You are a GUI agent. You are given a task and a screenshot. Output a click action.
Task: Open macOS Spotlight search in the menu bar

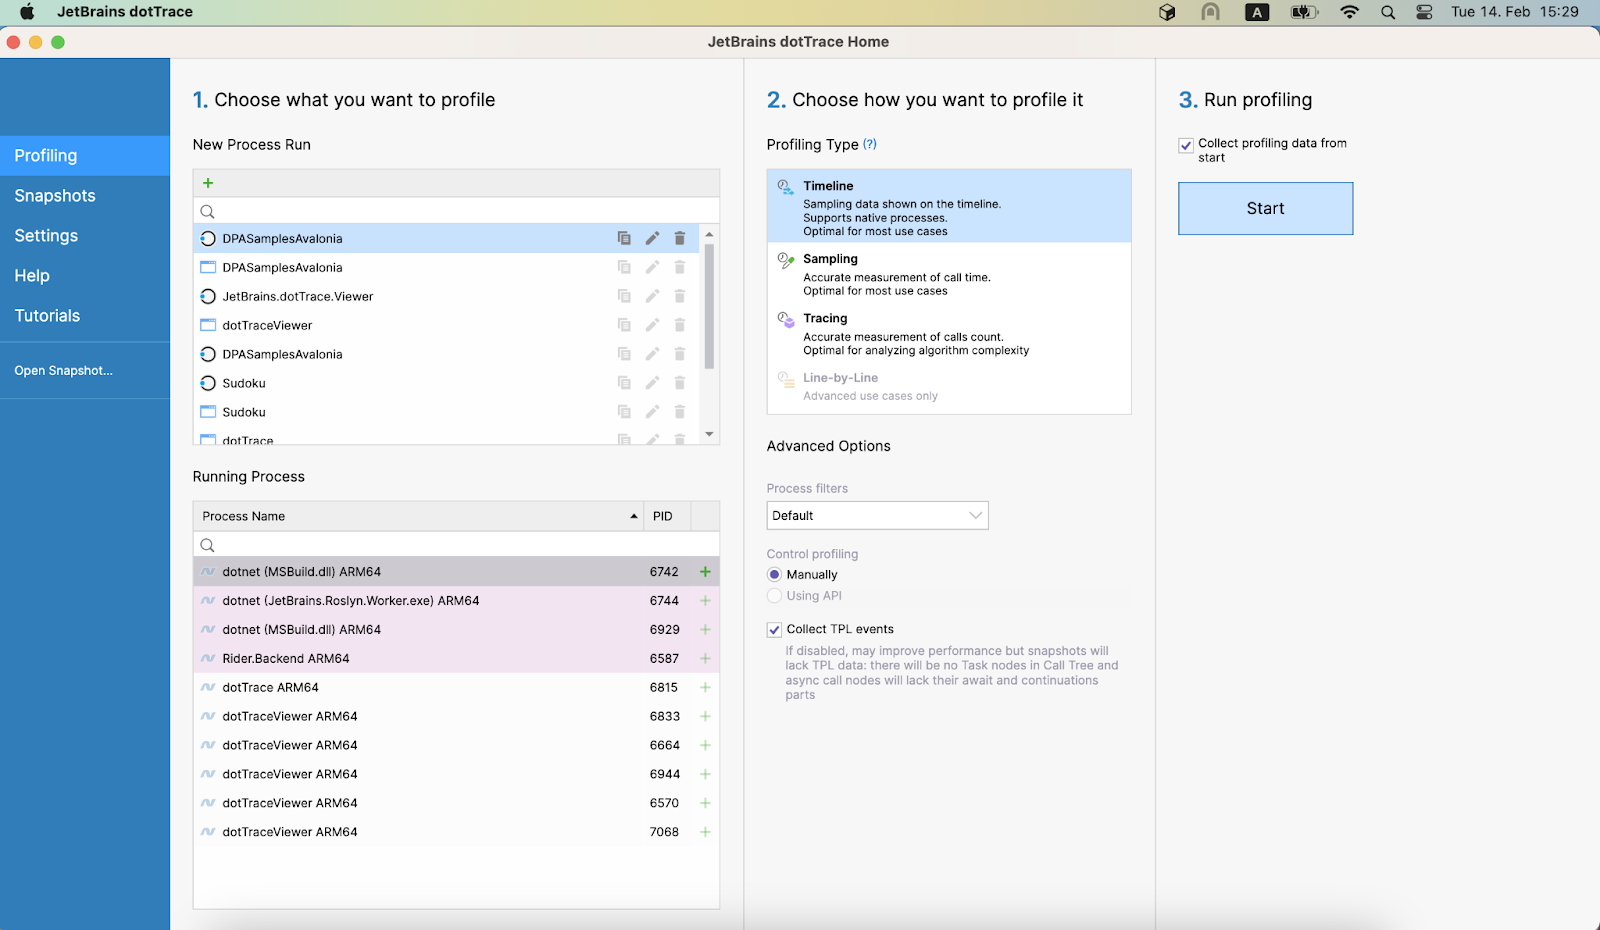pyautogui.click(x=1388, y=12)
